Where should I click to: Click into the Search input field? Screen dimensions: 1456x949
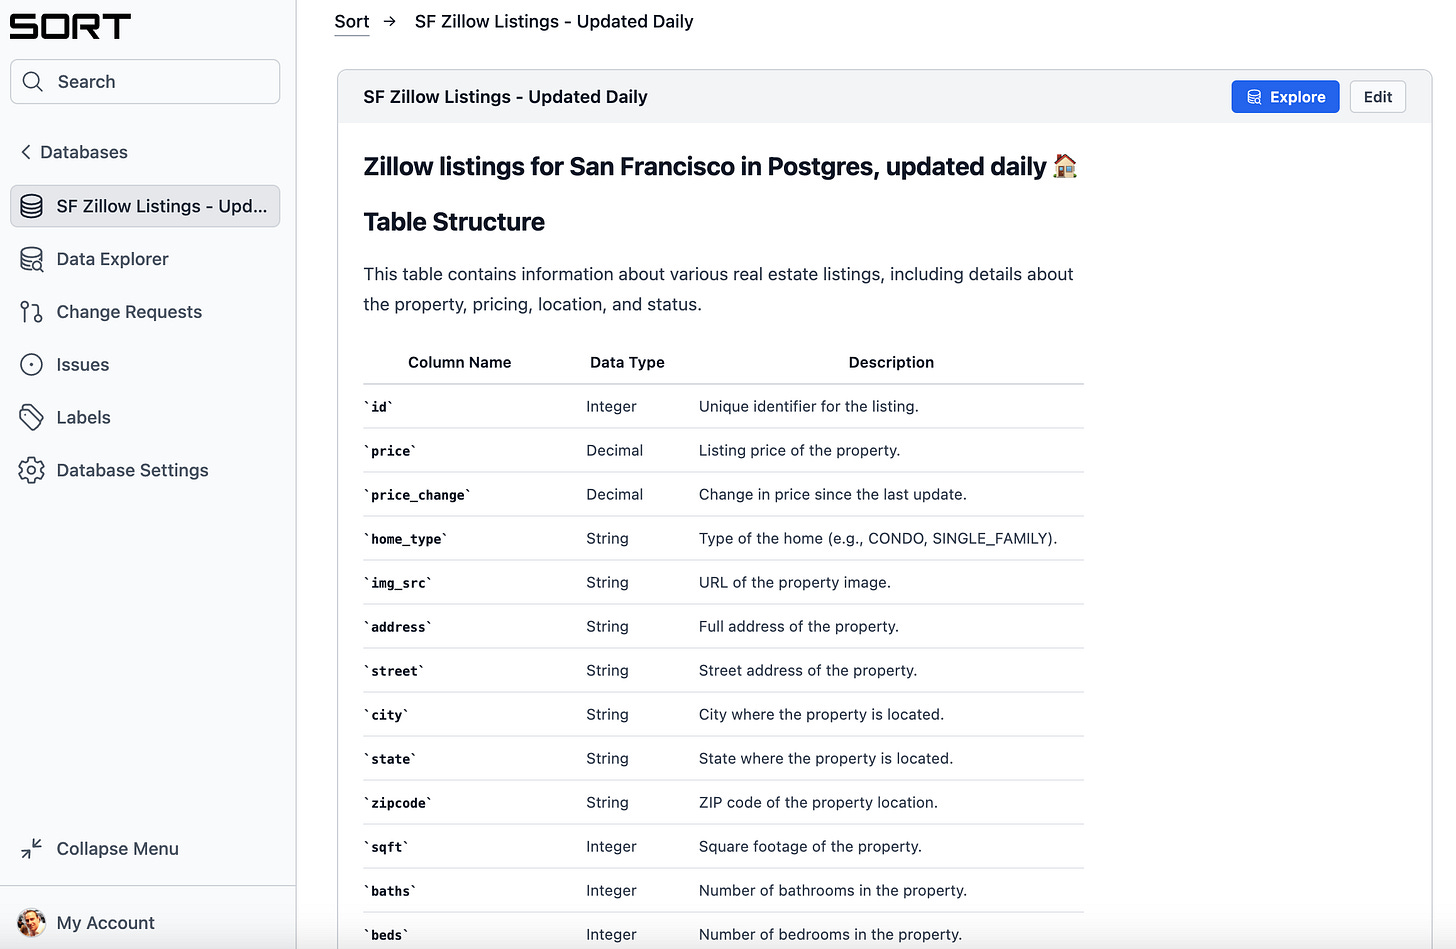(x=145, y=82)
